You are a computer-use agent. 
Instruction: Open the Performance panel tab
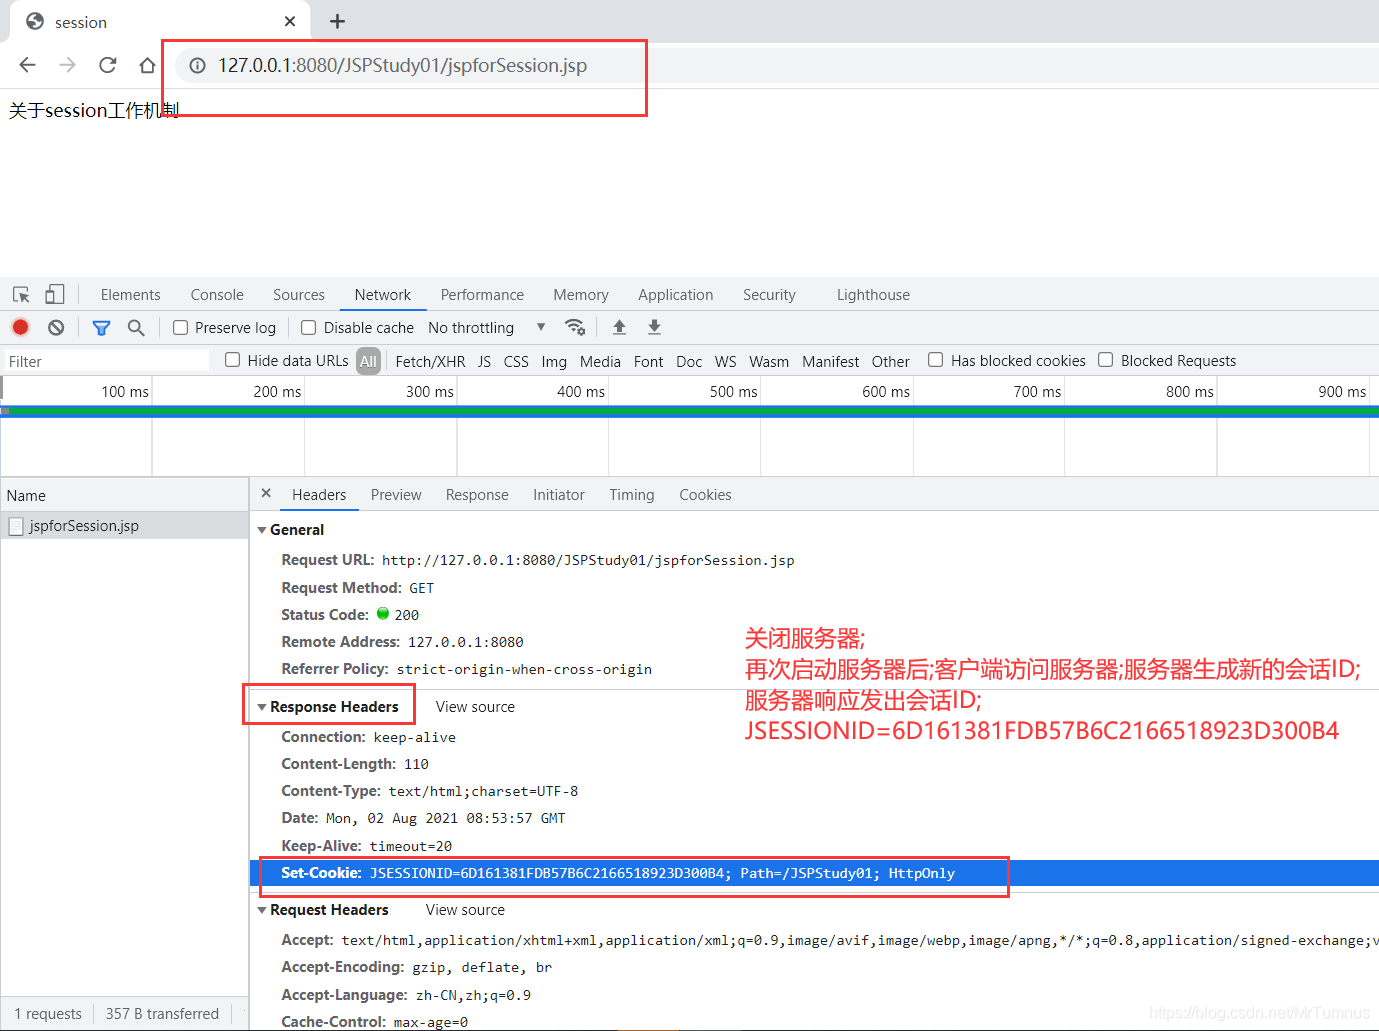coord(482,295)
